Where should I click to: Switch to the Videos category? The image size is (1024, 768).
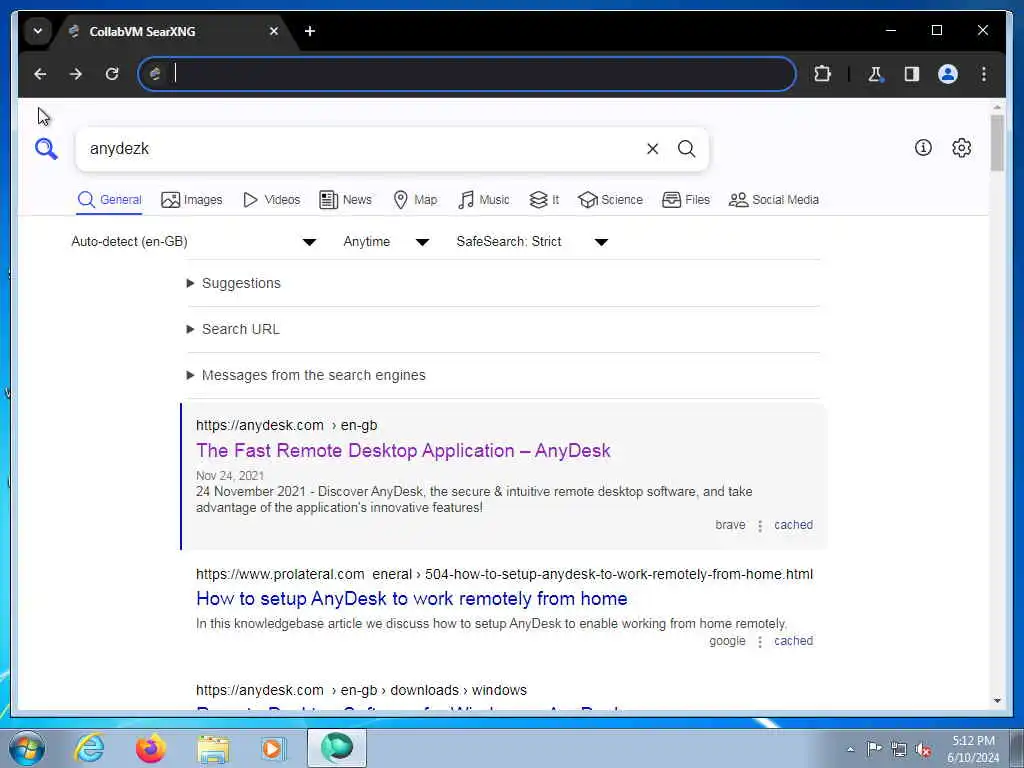(x=272, y=200)
